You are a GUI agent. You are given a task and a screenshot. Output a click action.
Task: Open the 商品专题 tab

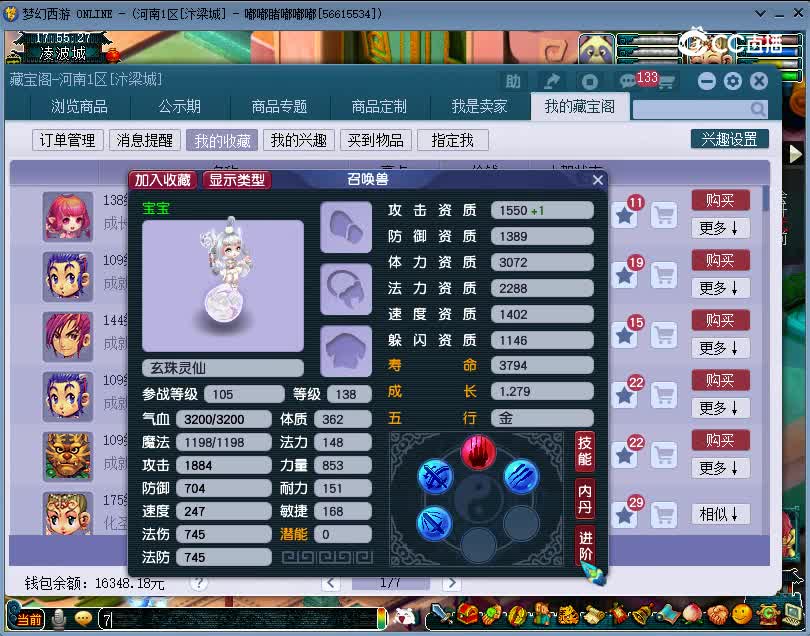pyautogui.click(x=279, y=106)
